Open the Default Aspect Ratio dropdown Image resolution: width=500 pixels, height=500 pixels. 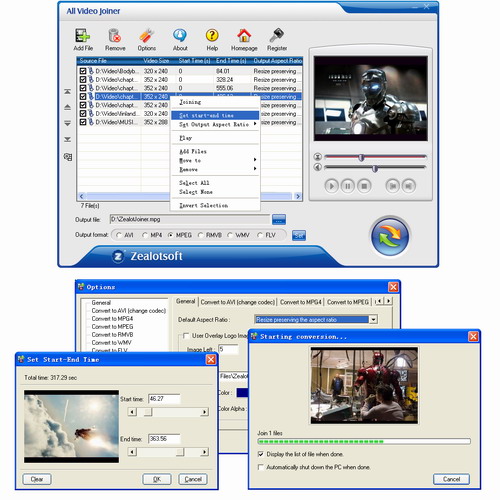373,319
